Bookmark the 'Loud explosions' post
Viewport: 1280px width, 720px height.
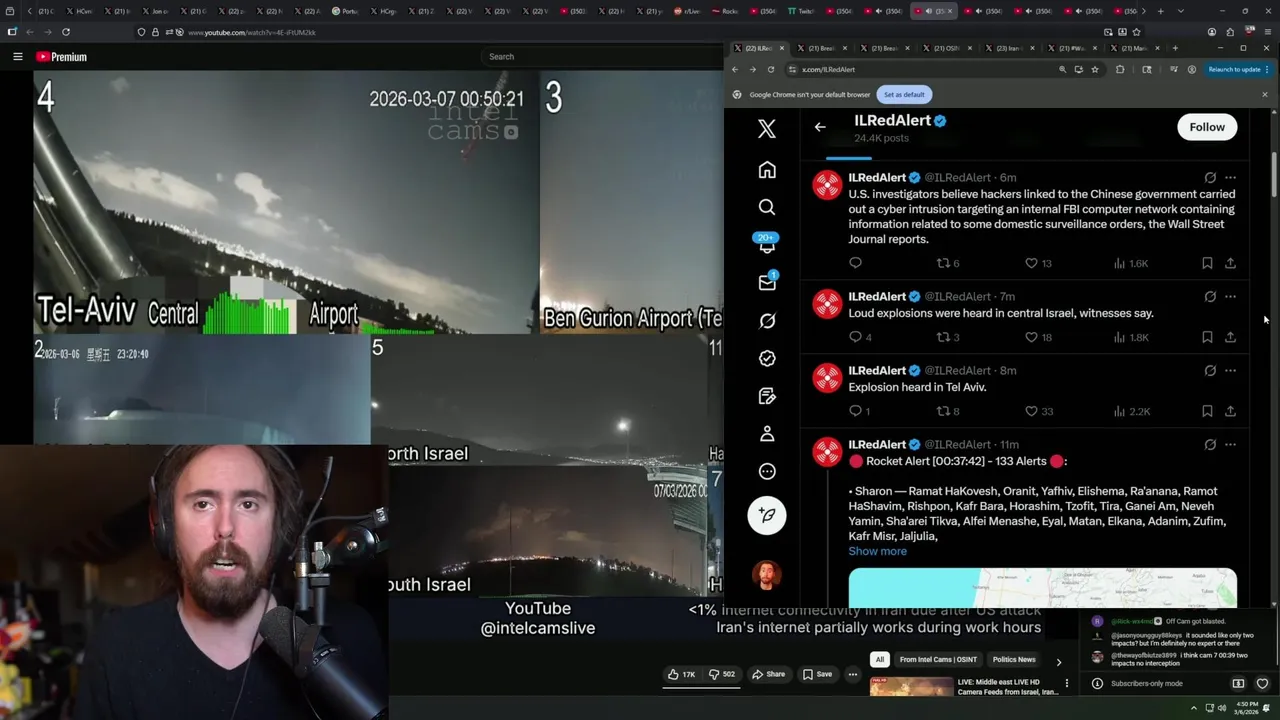point(1207,337)
